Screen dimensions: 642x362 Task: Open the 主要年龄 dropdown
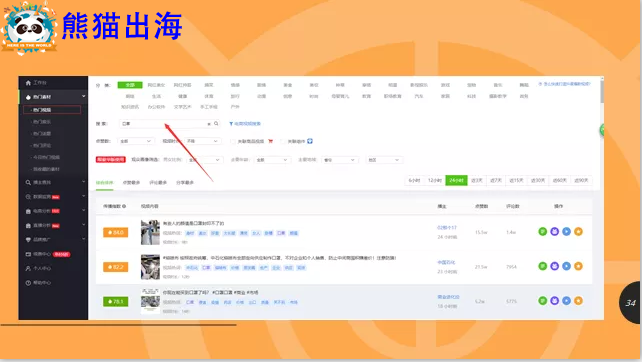pos(272,160)
